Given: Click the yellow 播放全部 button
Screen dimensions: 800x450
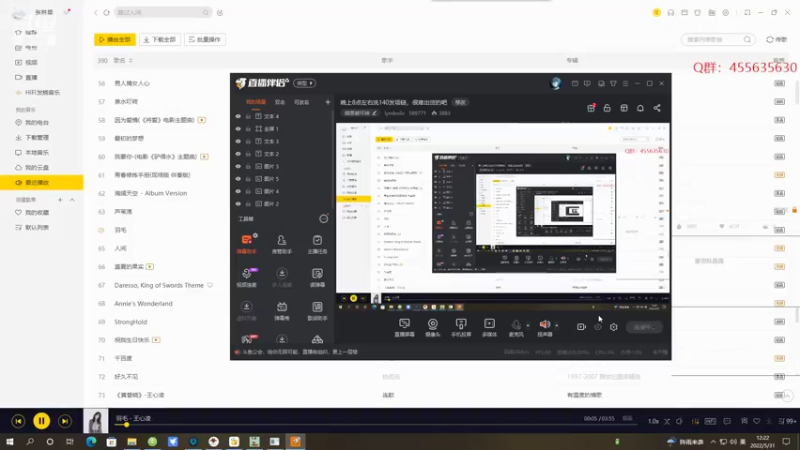Looking at the screenshot, I should (x=115, y=39).
